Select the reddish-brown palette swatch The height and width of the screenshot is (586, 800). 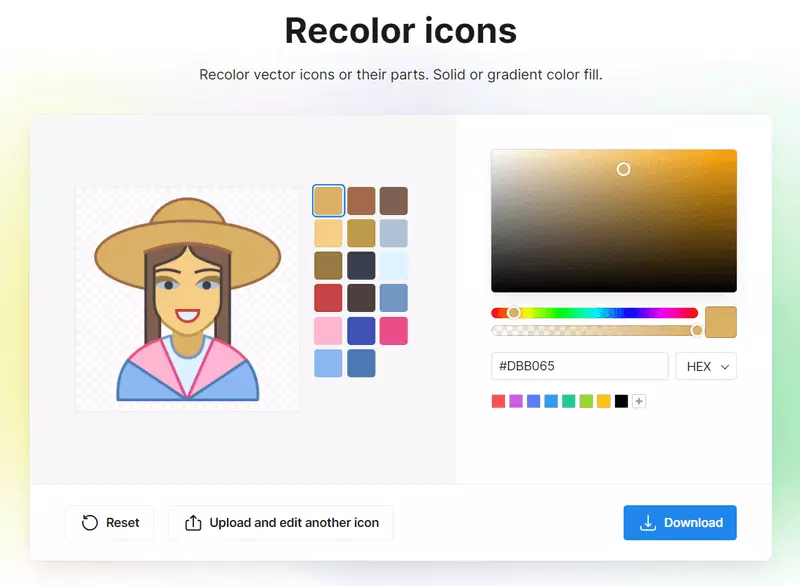click(x=361, y=201)
